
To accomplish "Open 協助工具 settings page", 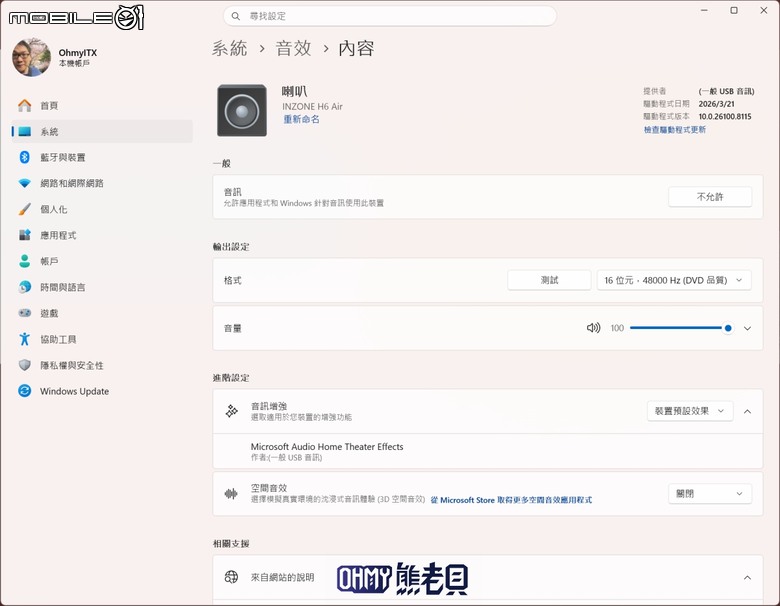I will coord(102,339).
